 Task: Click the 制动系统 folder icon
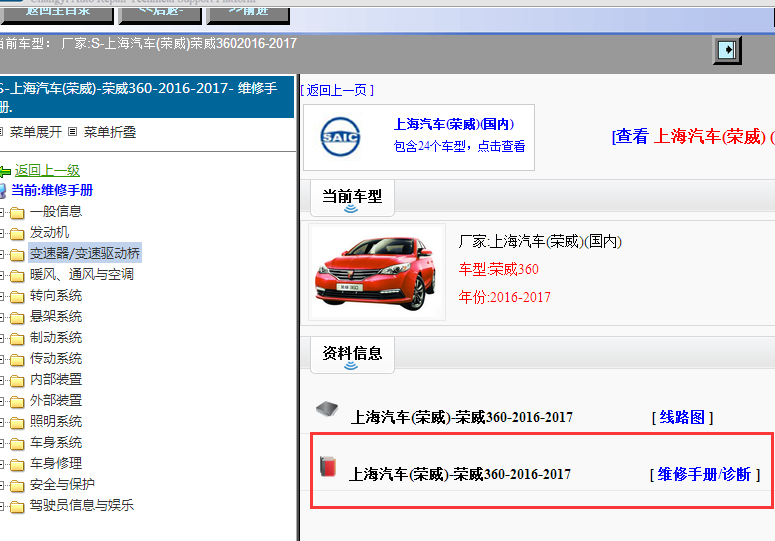[x=17, y=339]
